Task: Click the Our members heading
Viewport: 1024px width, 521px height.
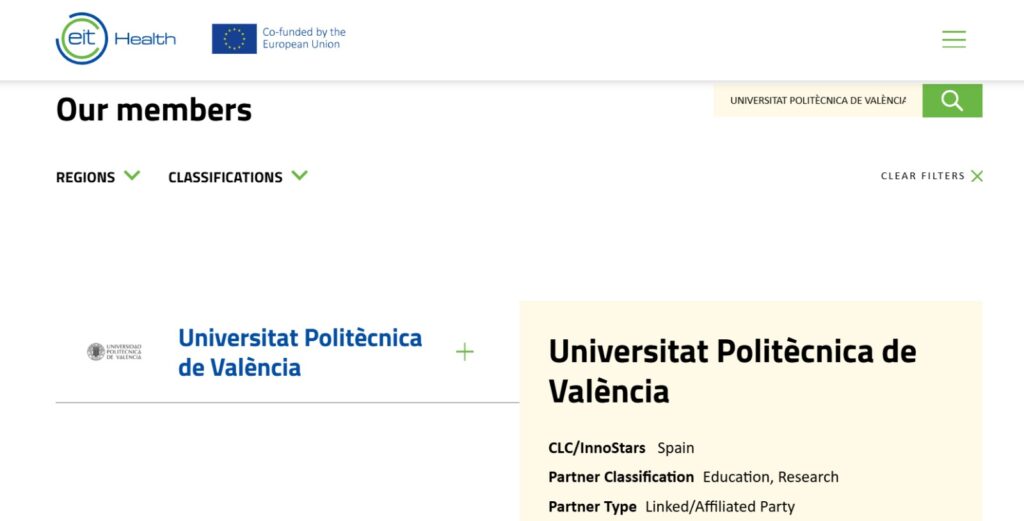Action: click(x=153, y=109)
